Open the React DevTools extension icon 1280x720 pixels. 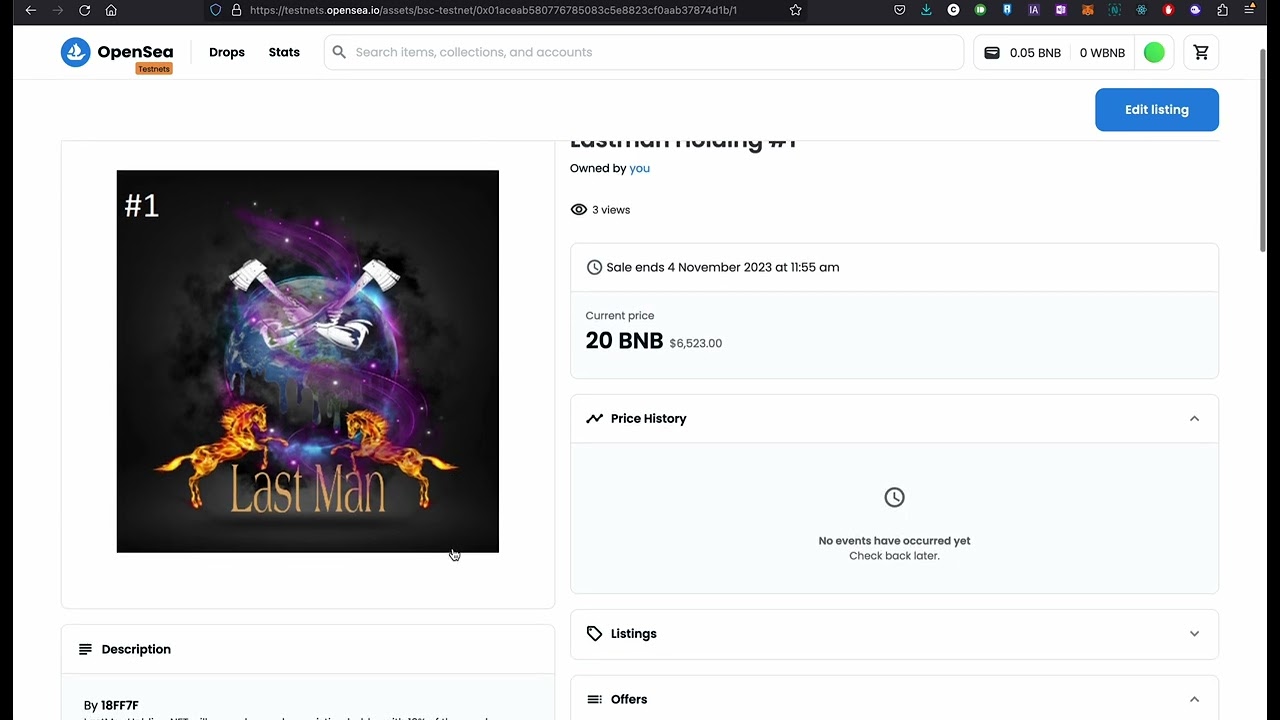click(x=1141, y=10)
